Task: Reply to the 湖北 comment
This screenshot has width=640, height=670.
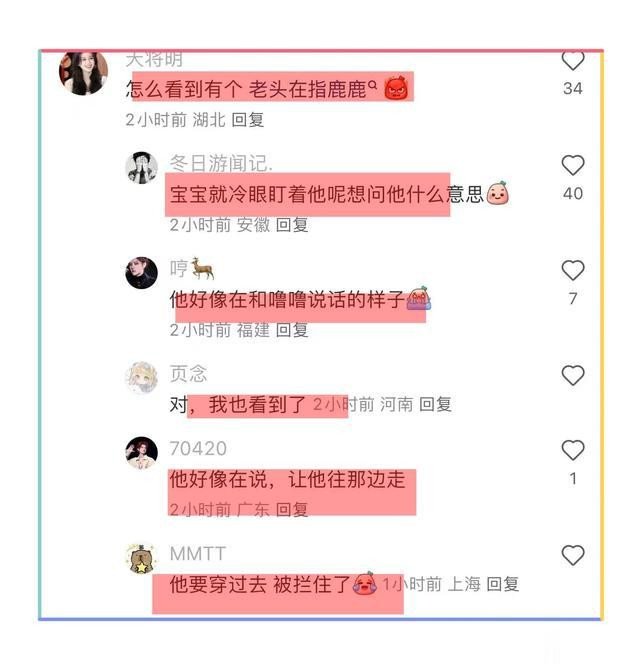Action: point(247,120)
